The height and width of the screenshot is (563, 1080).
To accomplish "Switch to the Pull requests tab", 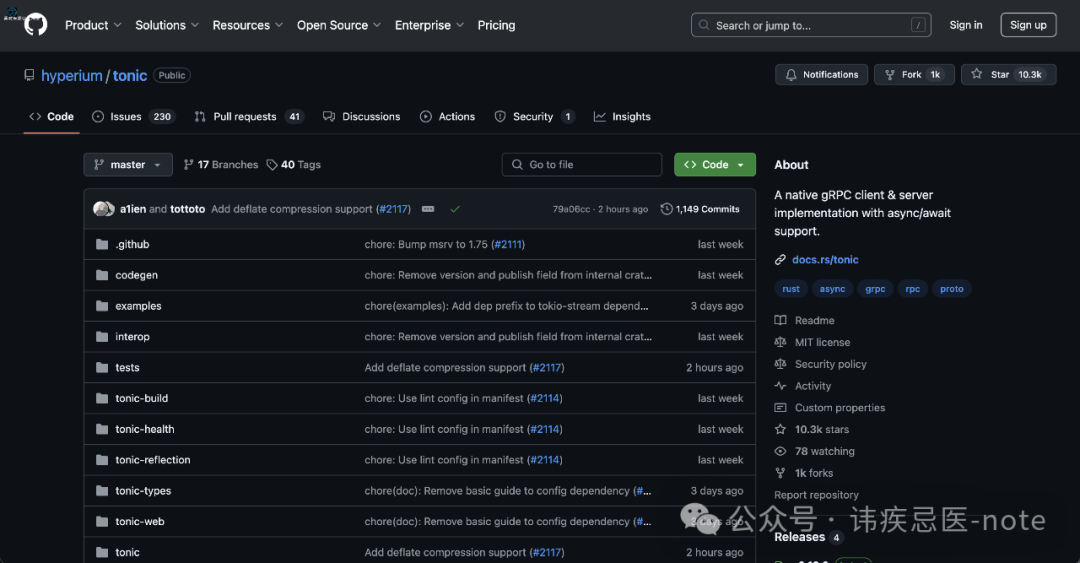I will pyautogui.click(x=249, y=116).
